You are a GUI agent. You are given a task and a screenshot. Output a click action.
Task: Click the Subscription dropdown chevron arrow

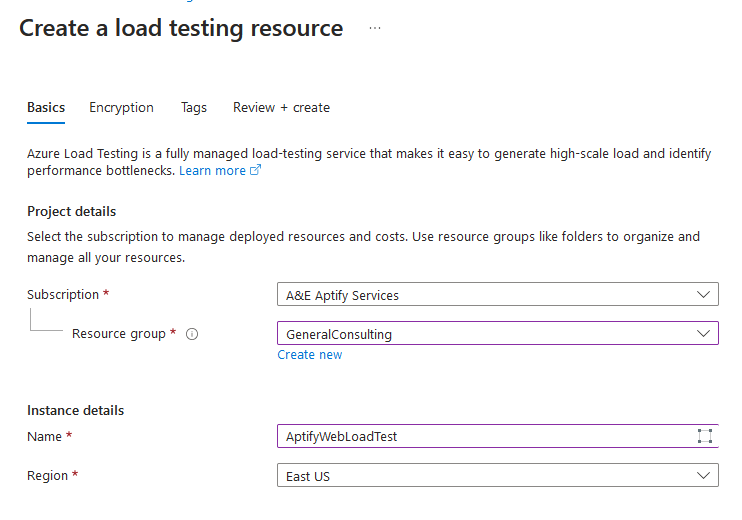(703, 294)
